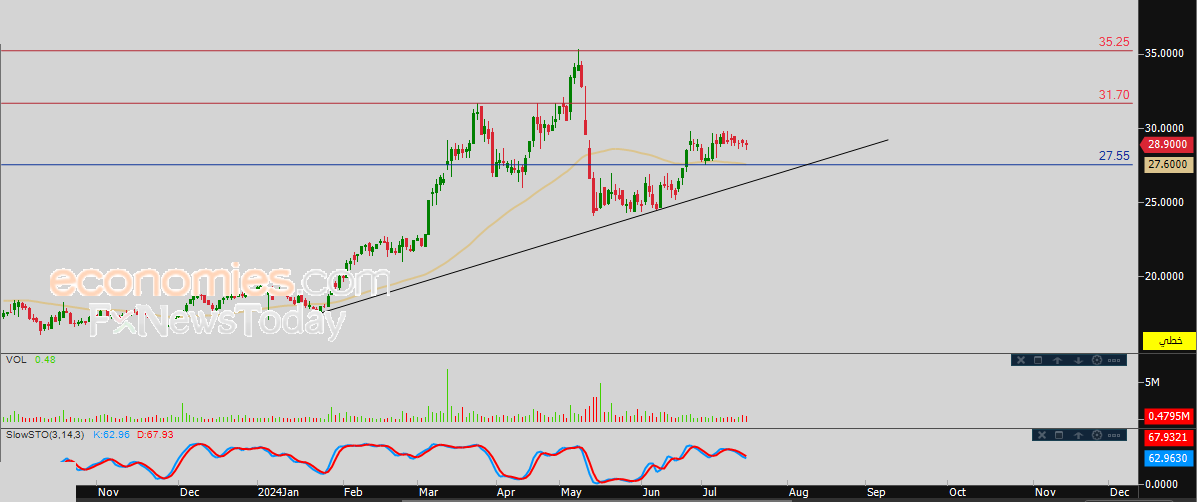This screenshot has height=502, width=1197.
Task: Click the 27.55 support level label
Action: click(x=1114, y=156)
